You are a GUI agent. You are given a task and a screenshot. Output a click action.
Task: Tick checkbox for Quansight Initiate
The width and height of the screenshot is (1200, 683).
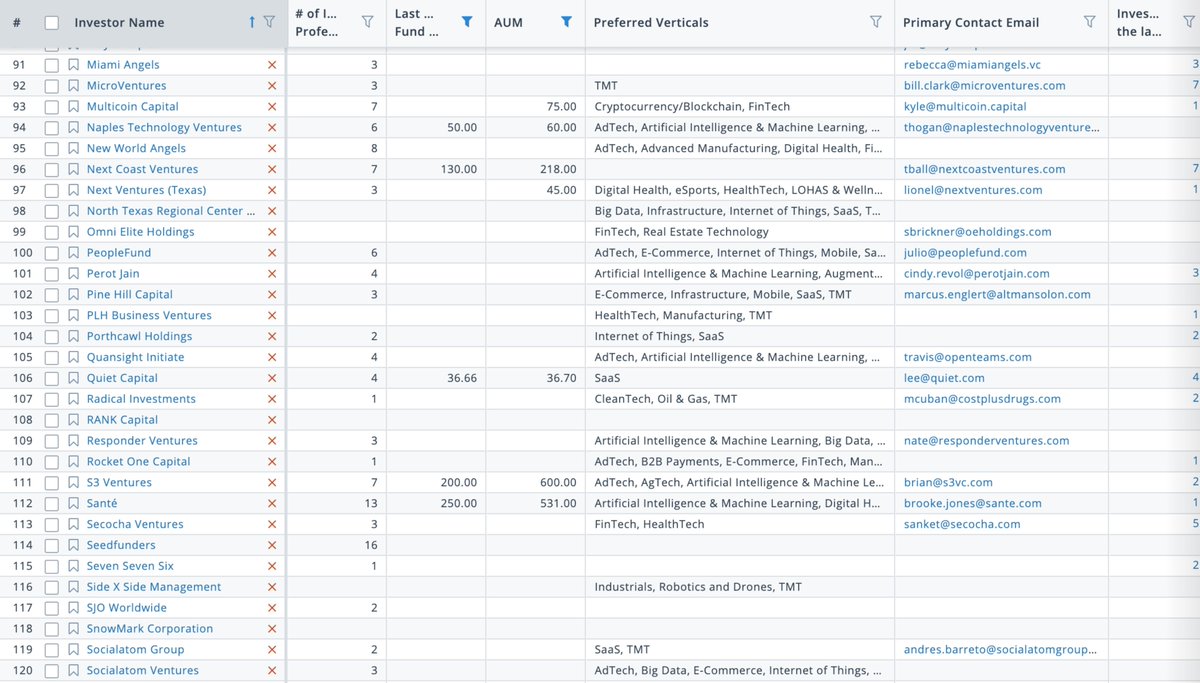tap(52, 358)
